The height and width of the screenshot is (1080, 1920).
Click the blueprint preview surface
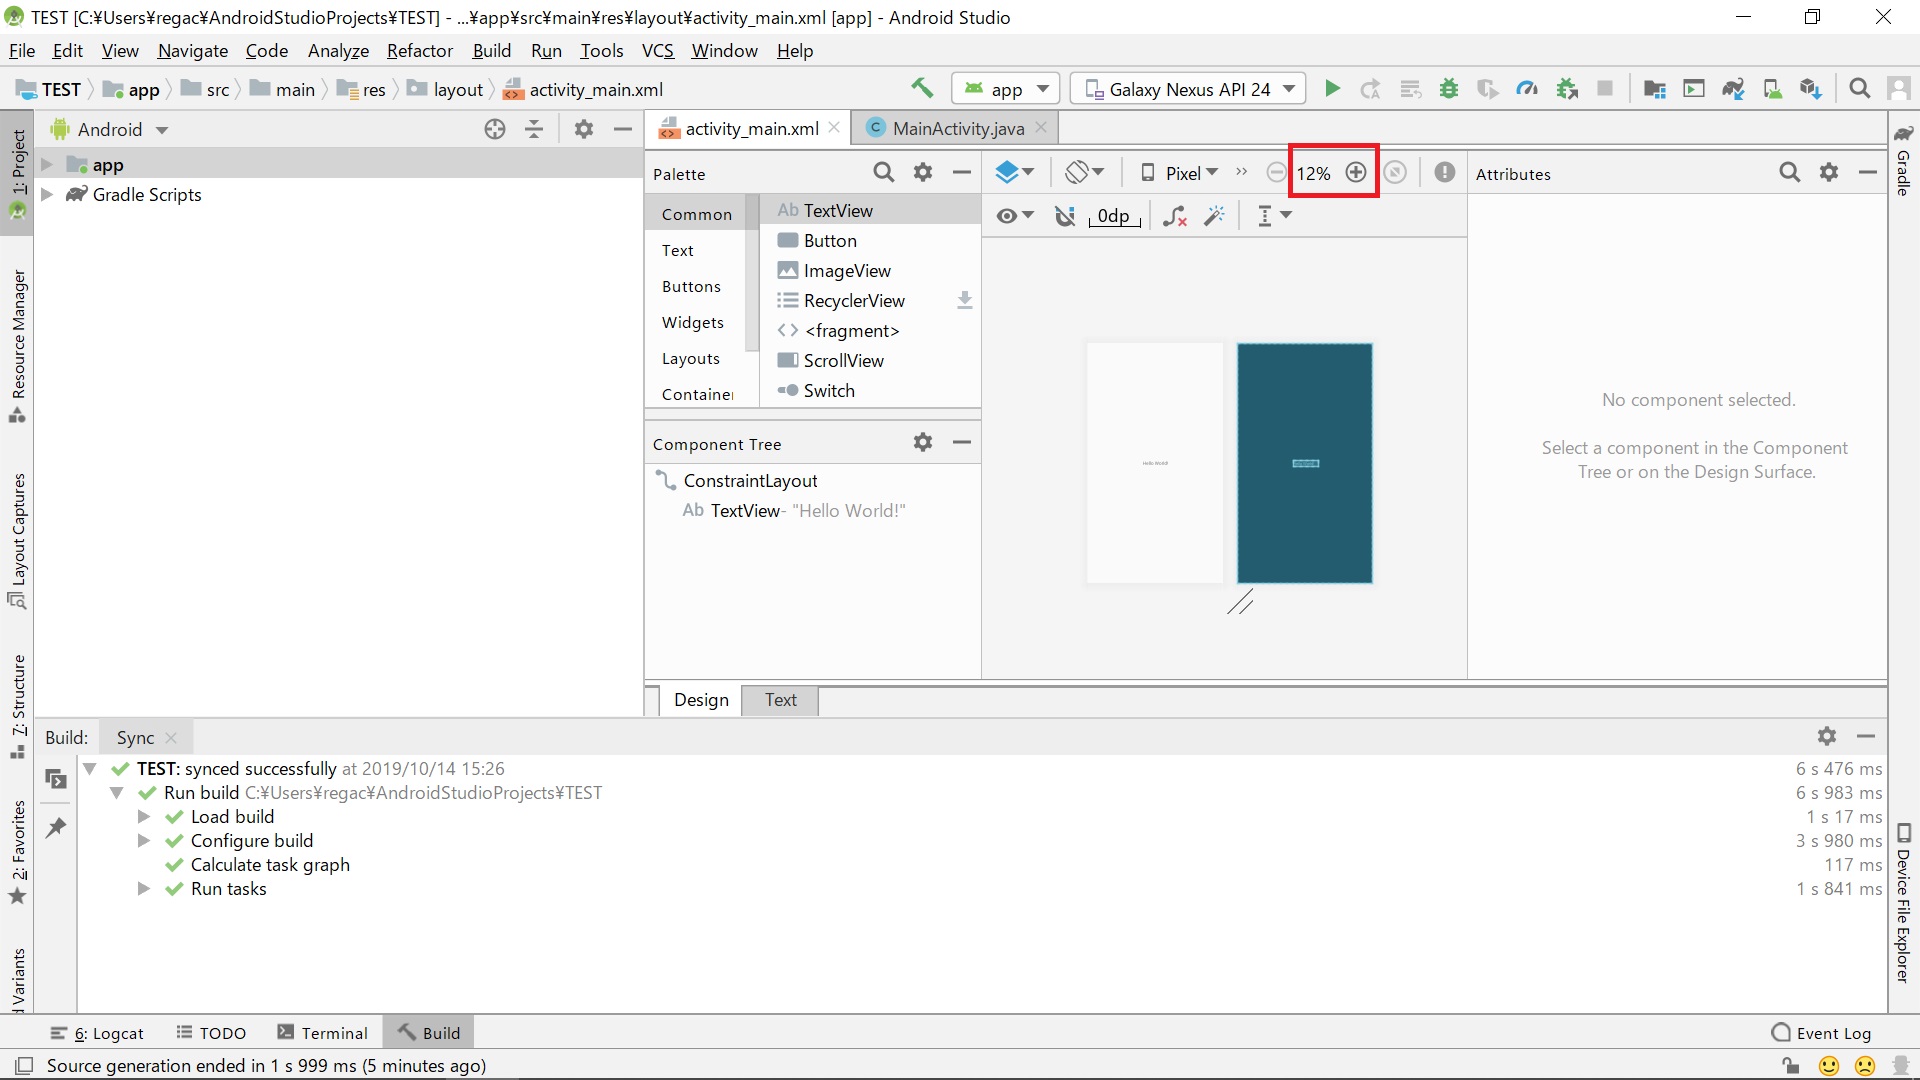click(x=1305, y=463)
